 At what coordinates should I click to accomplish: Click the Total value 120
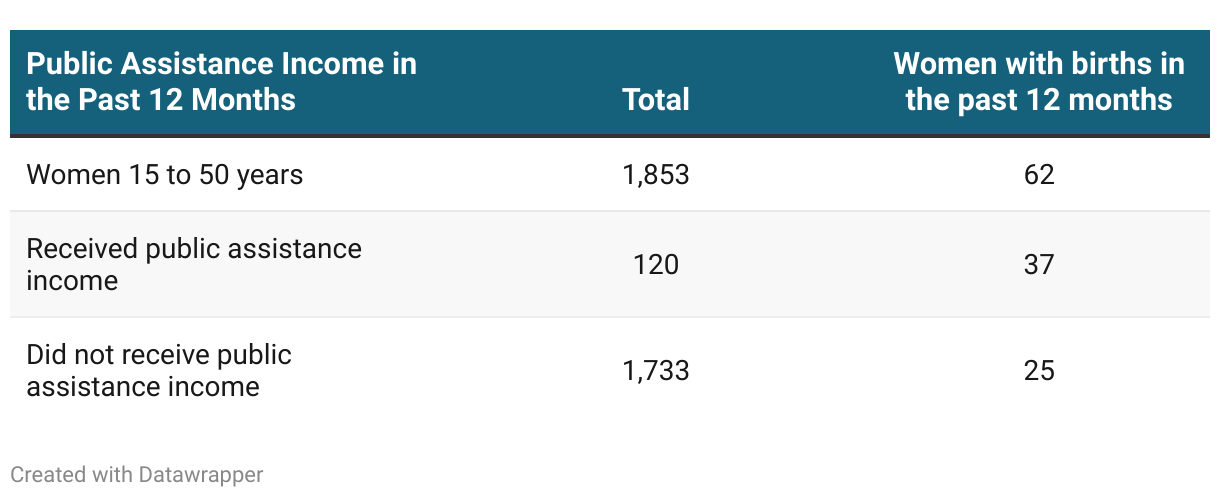655,264
